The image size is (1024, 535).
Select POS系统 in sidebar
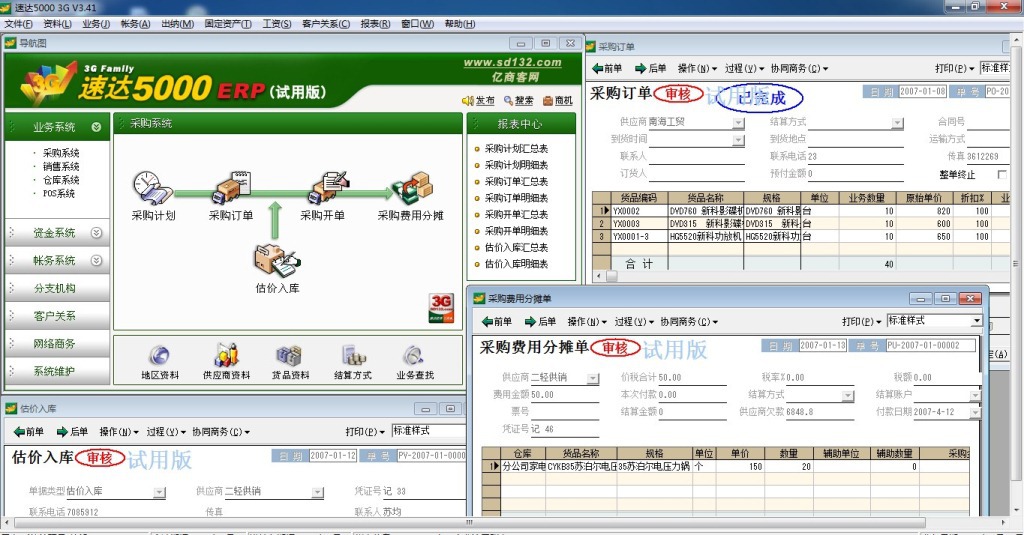click(x=59, y=193)
